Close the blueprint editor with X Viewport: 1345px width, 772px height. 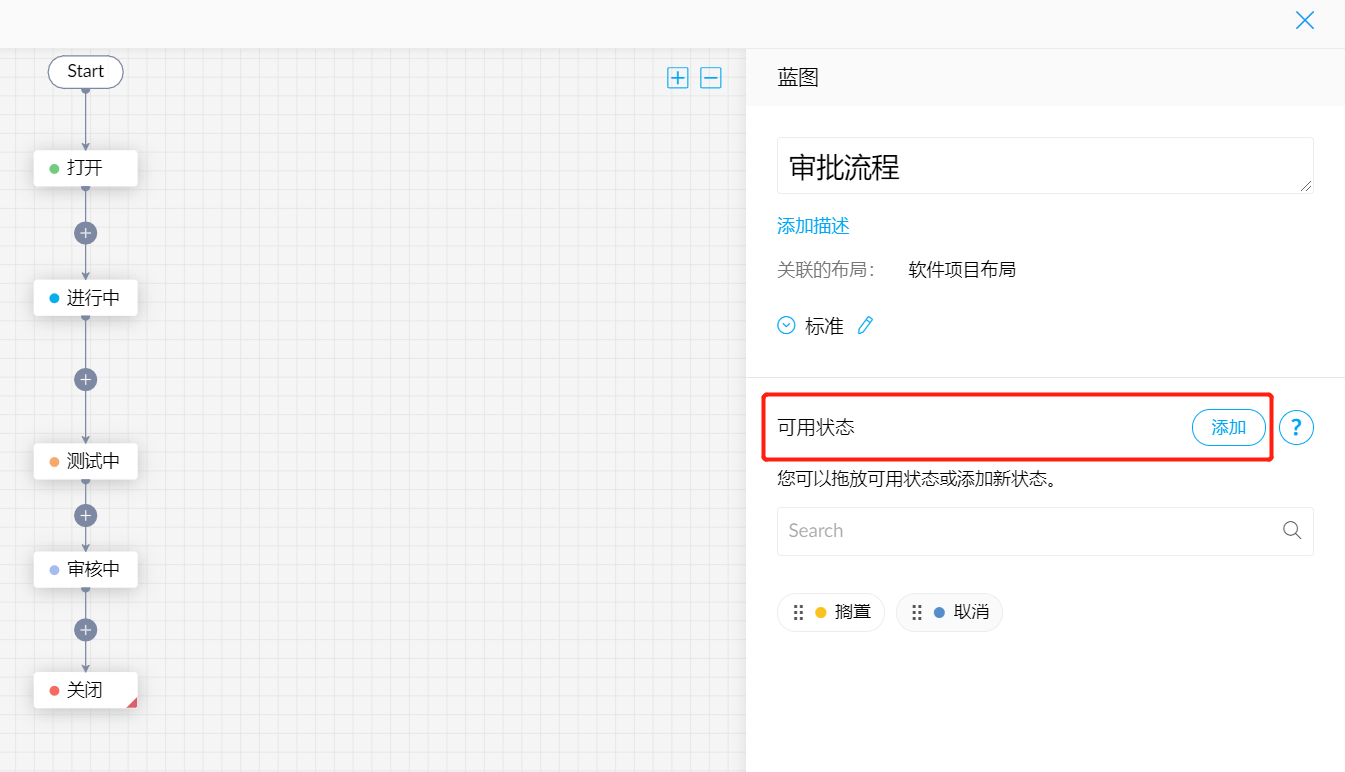point(1305,21)
